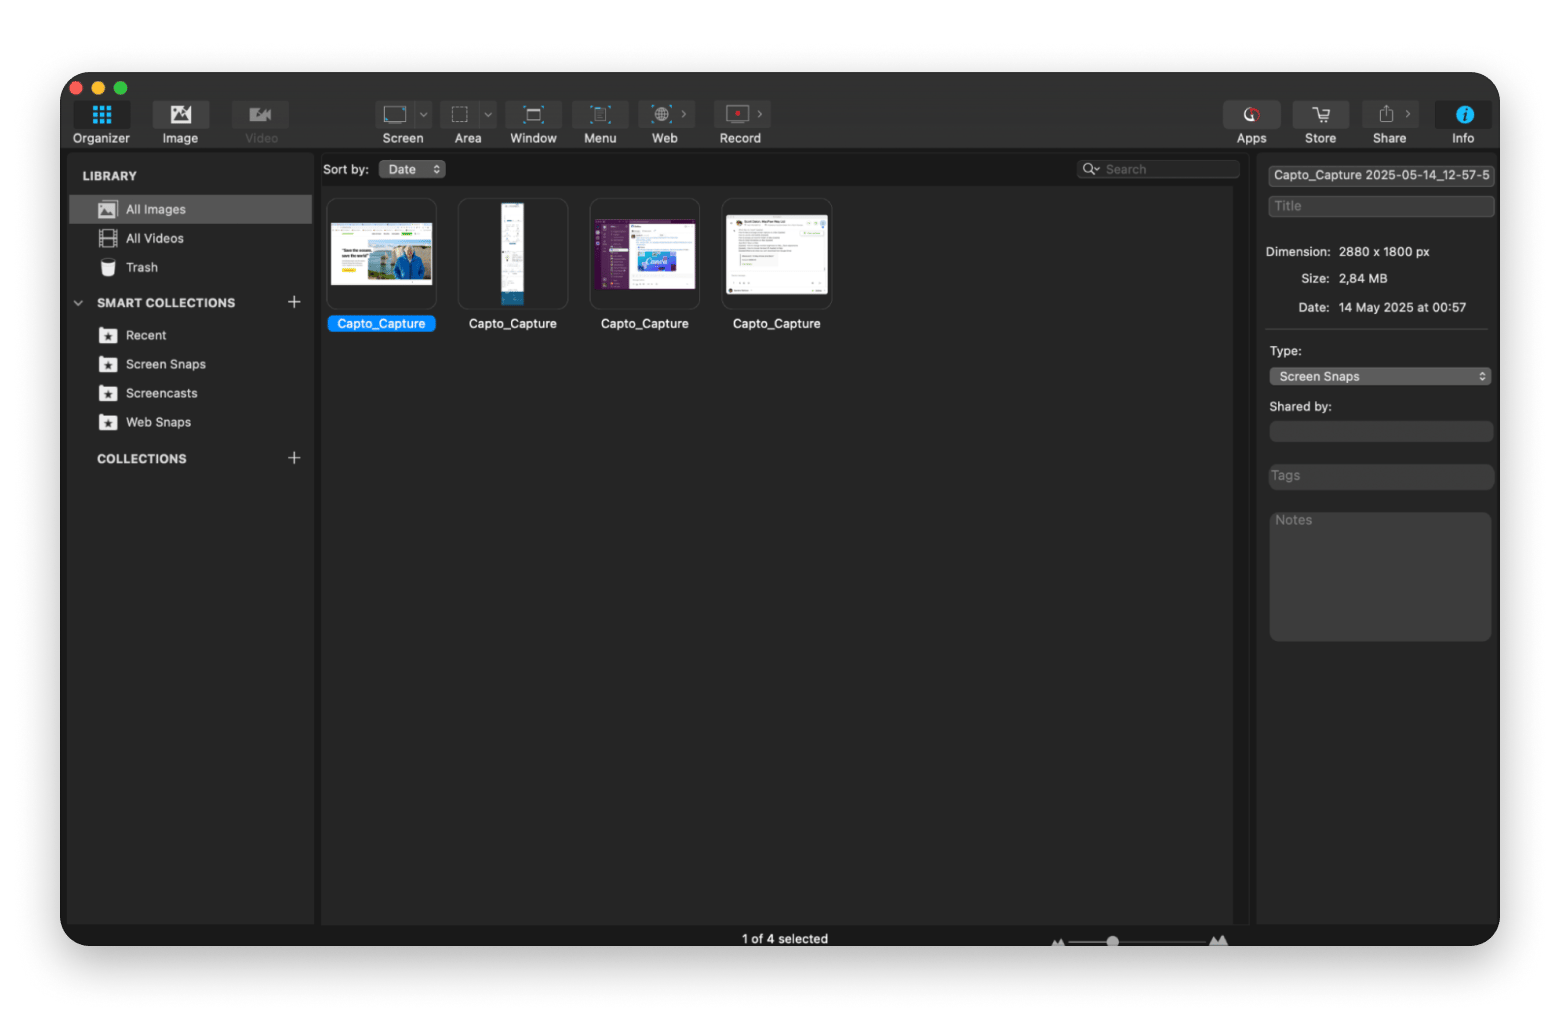Start a Screen capture

pyautogui.click(x=396, y=115)
